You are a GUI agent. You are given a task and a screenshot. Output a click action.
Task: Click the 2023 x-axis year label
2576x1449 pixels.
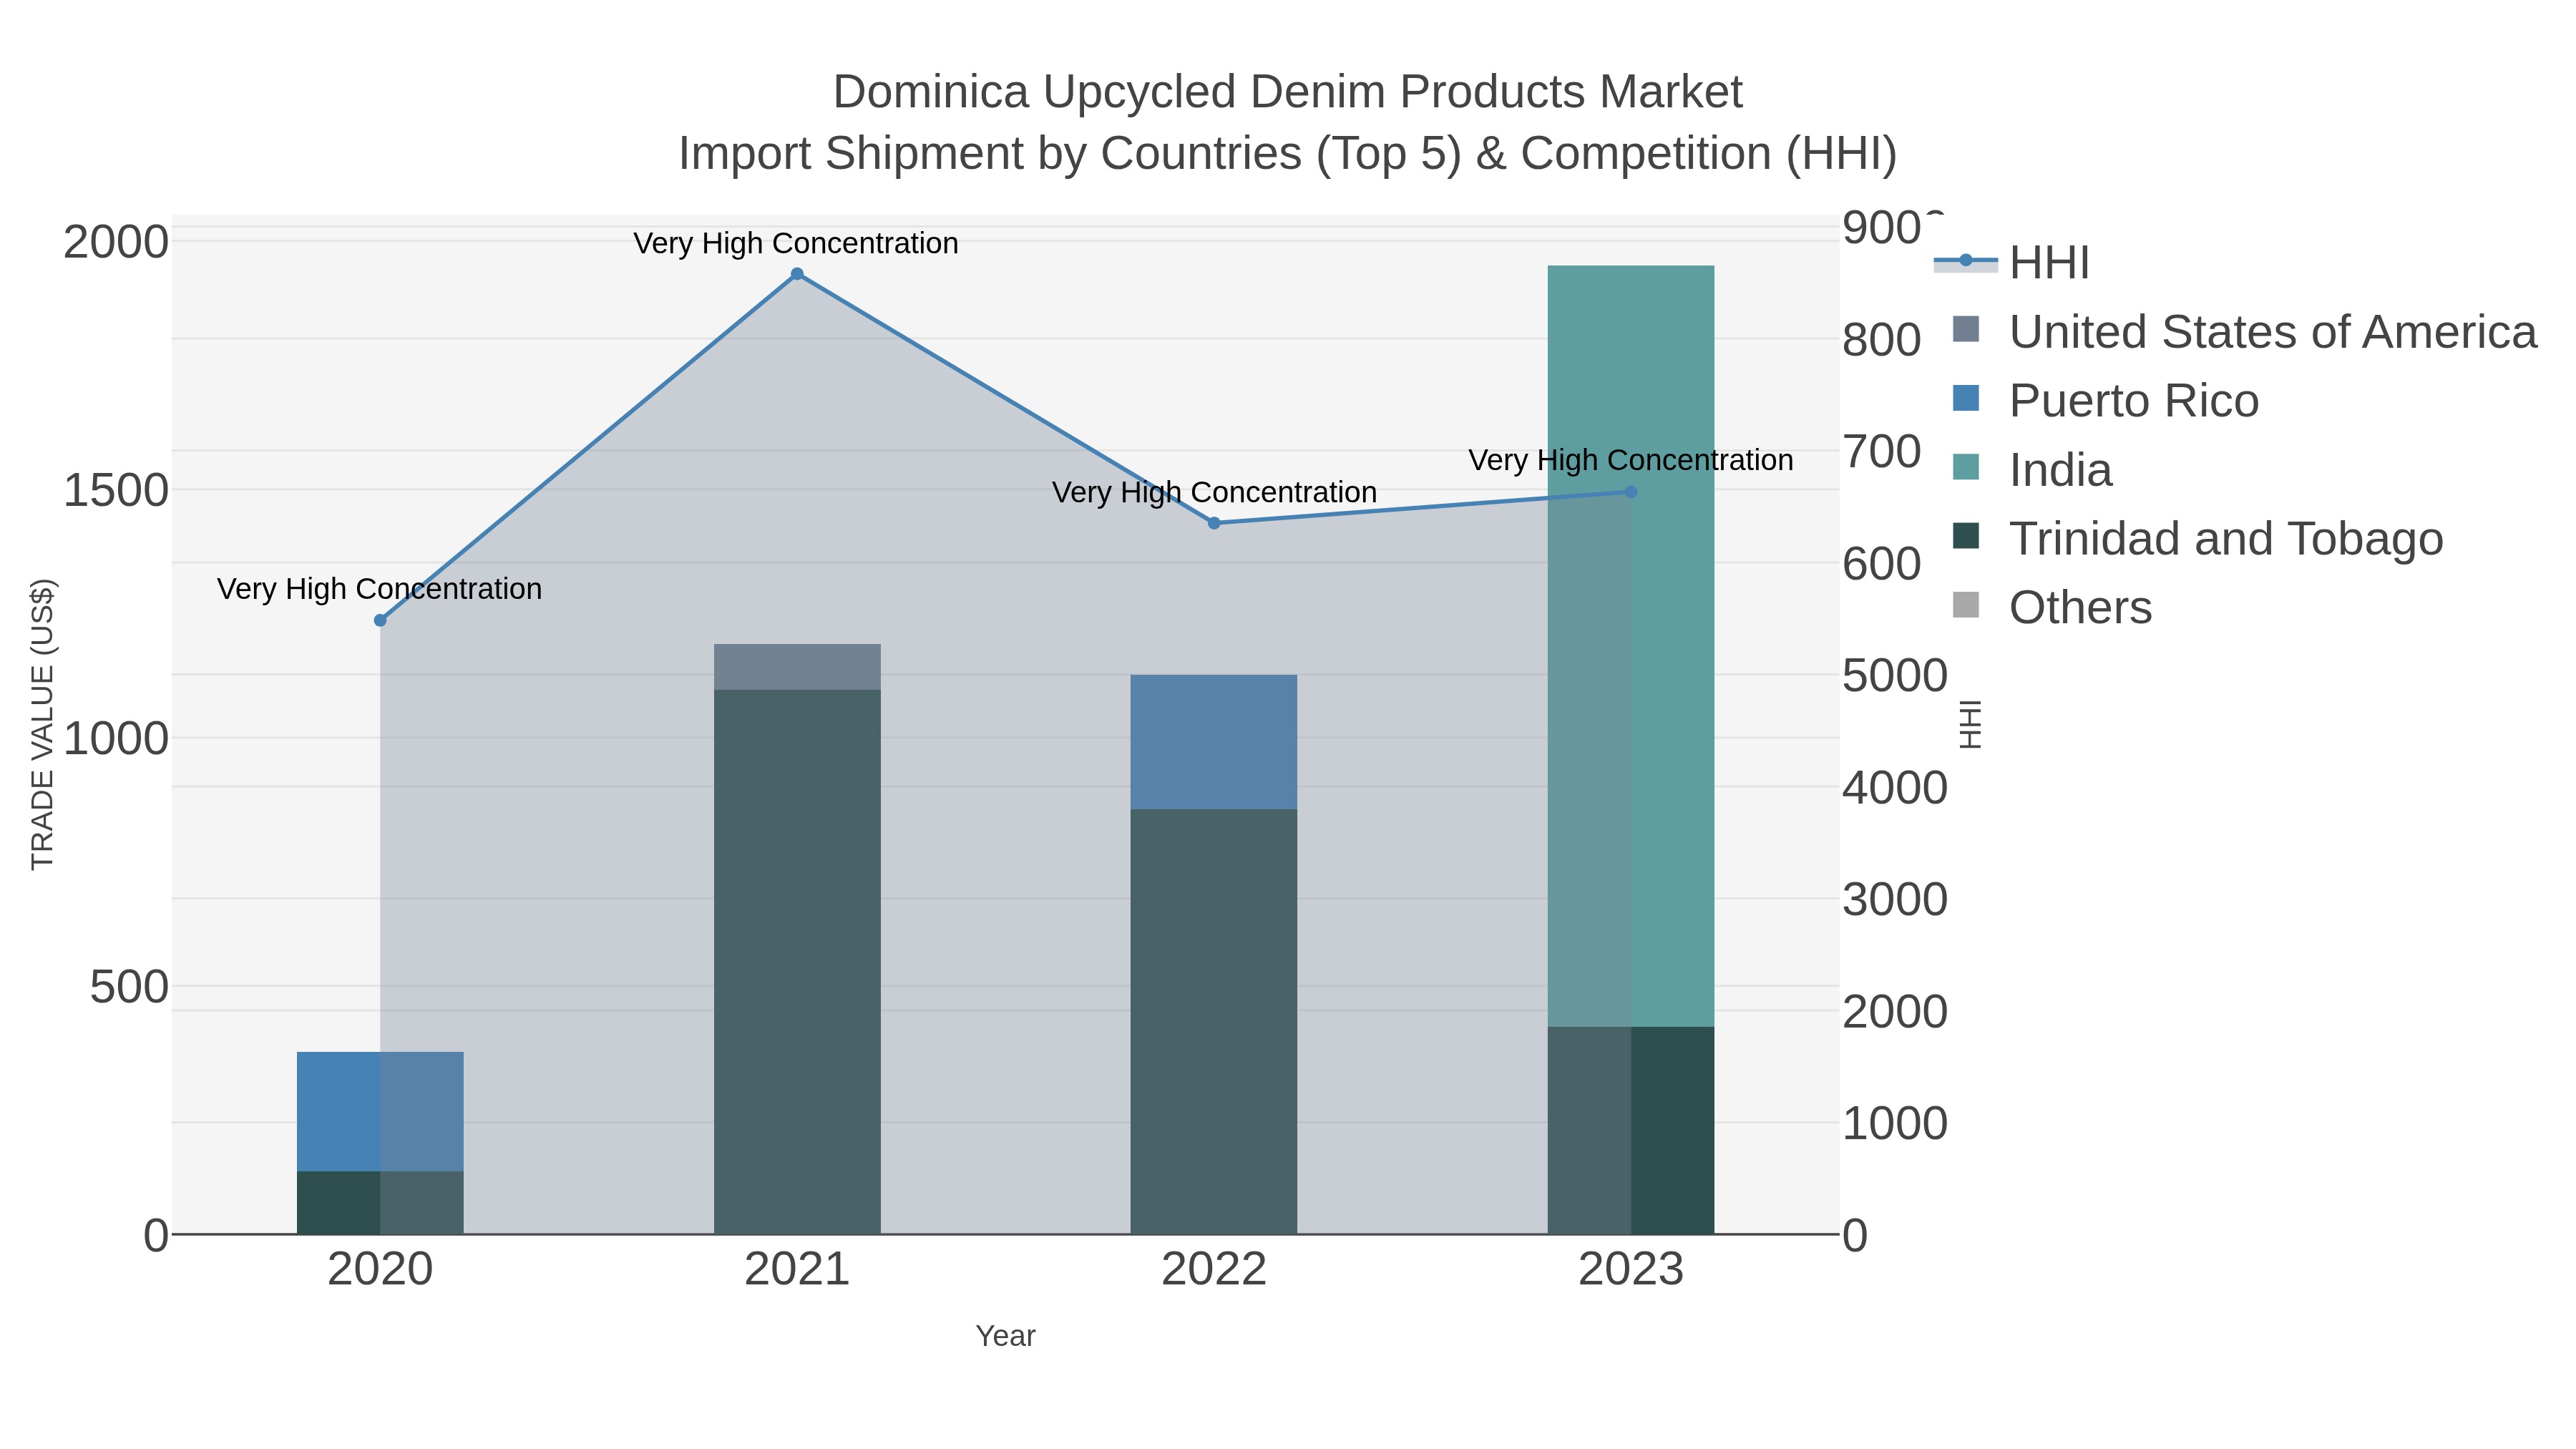point(1631,1270)
